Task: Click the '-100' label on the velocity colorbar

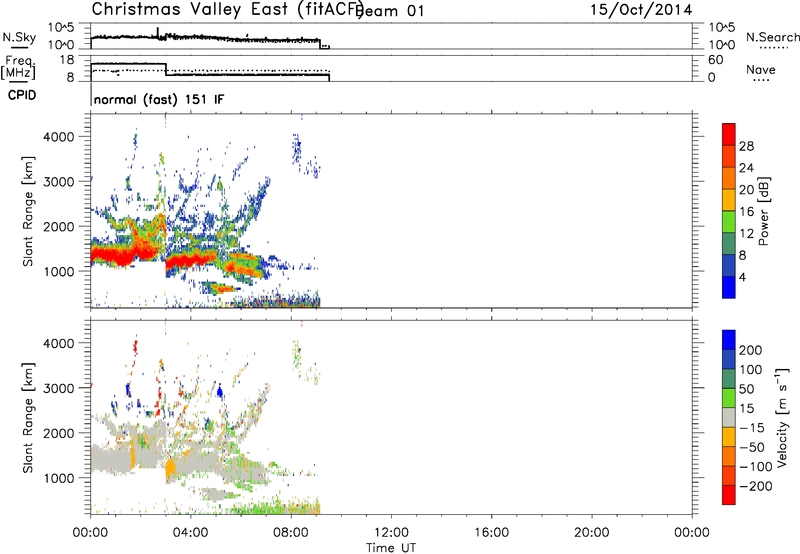Action: coord(756,467)
